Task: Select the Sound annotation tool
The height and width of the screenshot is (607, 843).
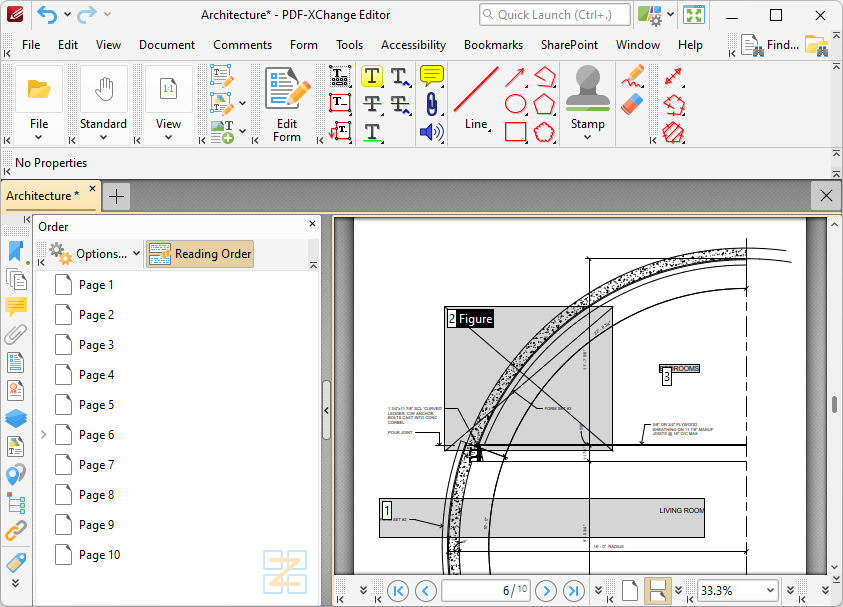Action: pyautogui.click(x=432, y=132)
